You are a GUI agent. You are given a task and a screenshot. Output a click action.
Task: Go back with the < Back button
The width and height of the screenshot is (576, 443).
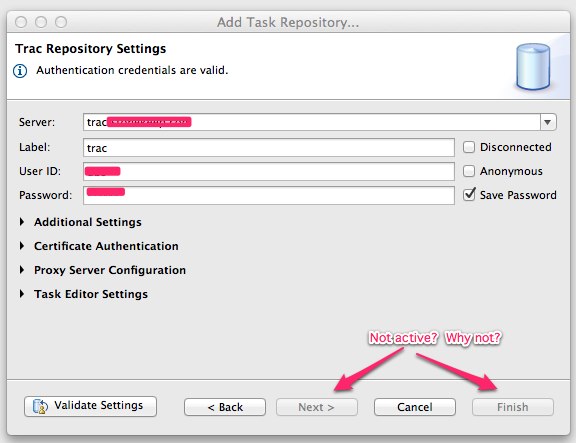point(225,407)
